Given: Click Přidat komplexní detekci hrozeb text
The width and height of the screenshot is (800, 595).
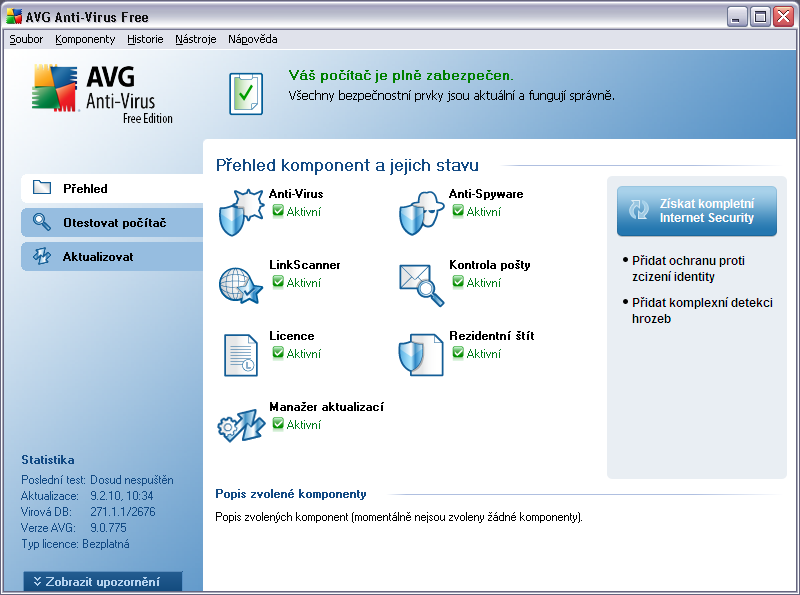Looking at the screenshot, I should point(702,310).
